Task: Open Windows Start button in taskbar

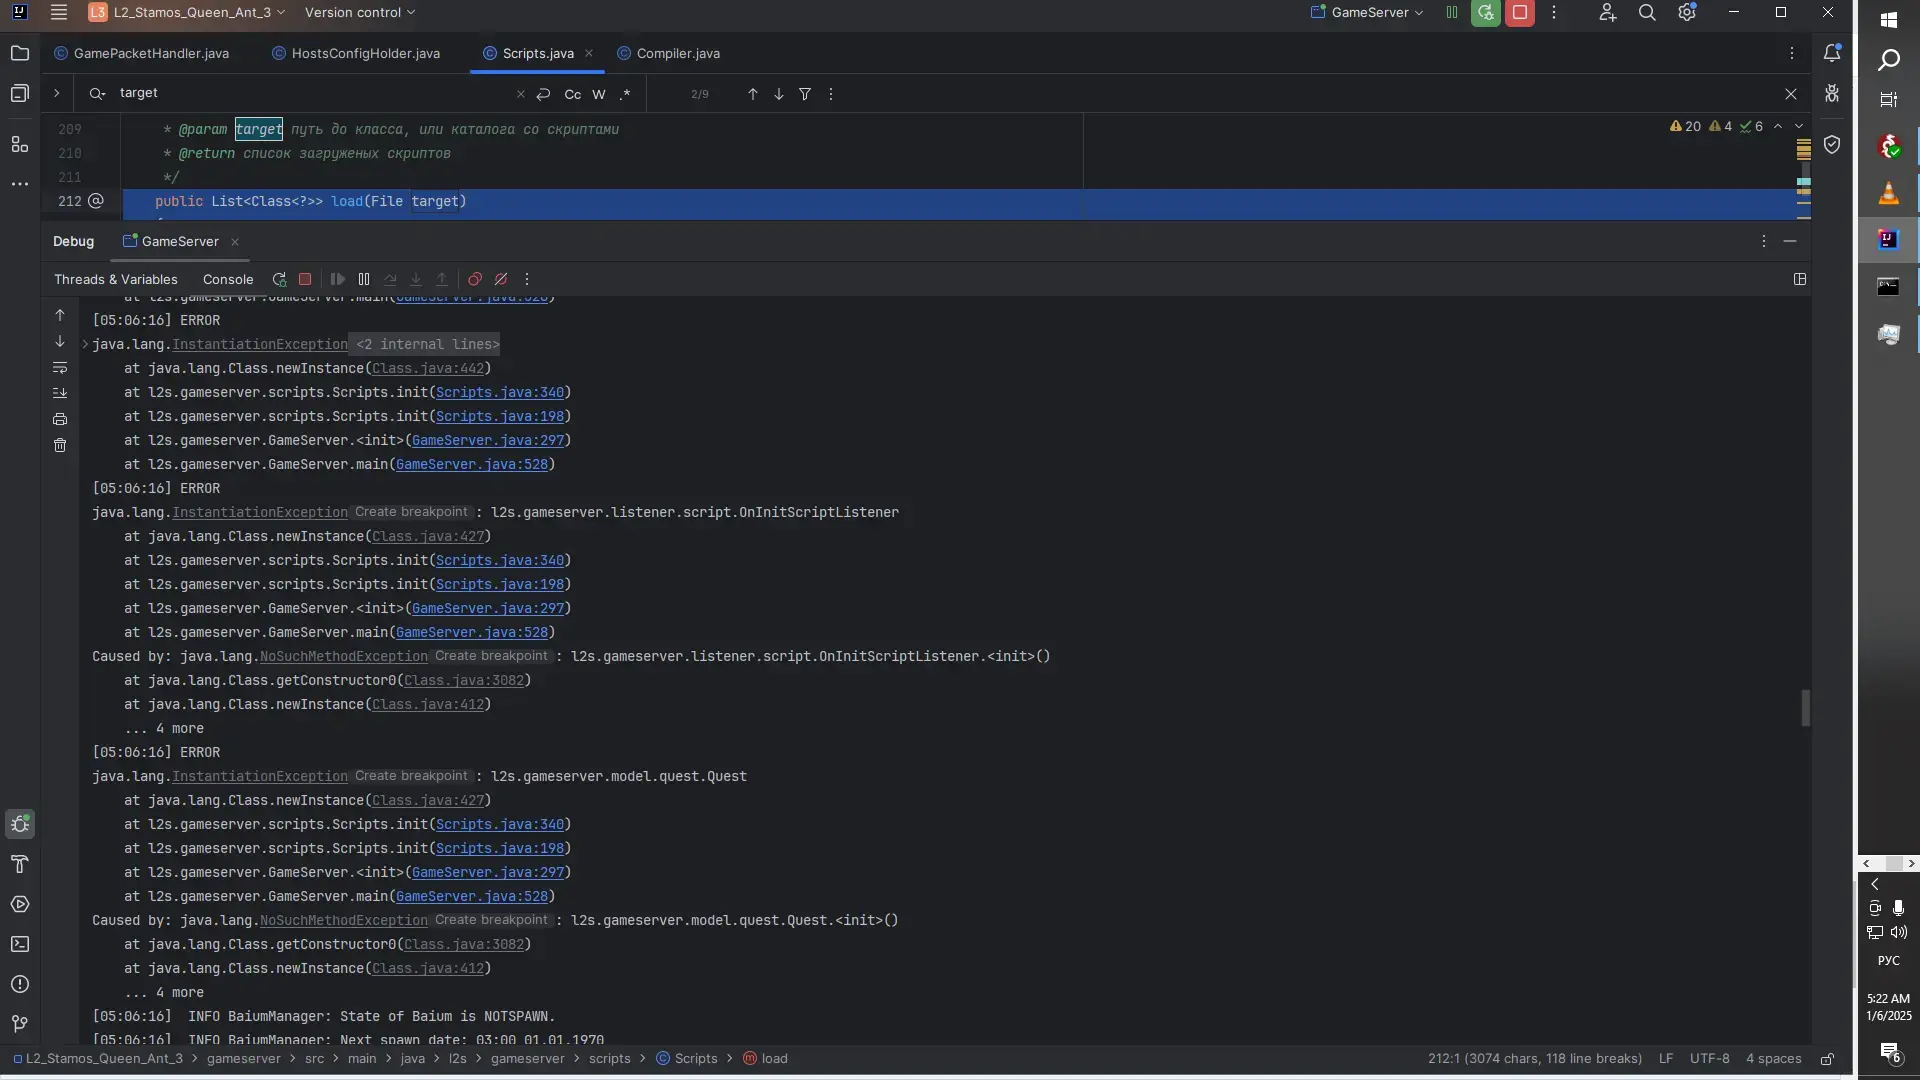Action: (1889, 20)
